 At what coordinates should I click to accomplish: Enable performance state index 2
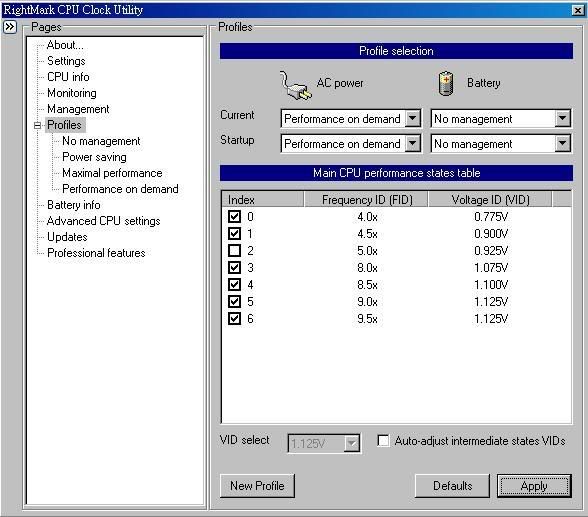[234, 250]
